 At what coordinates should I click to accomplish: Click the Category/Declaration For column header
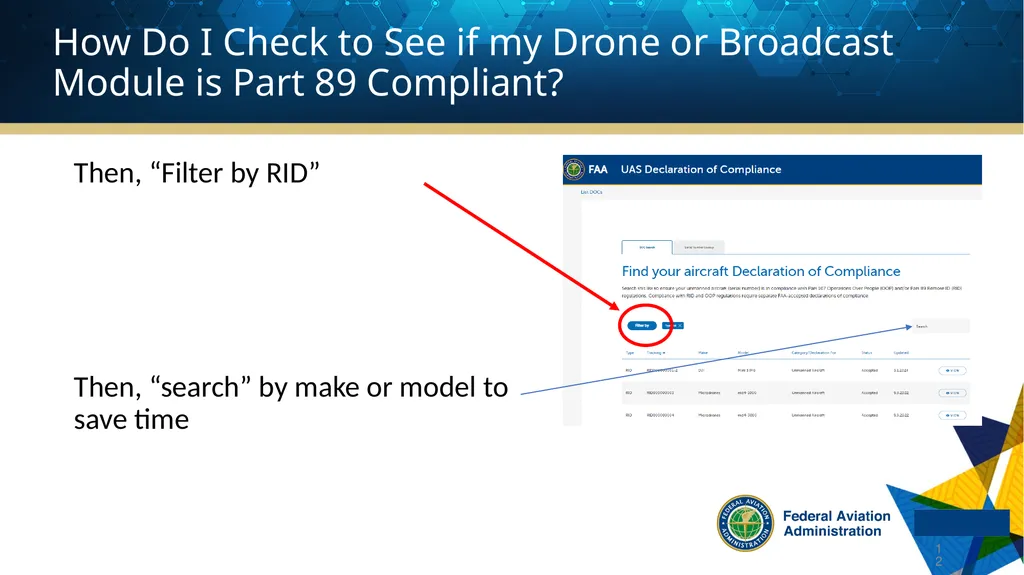(814, 353)
